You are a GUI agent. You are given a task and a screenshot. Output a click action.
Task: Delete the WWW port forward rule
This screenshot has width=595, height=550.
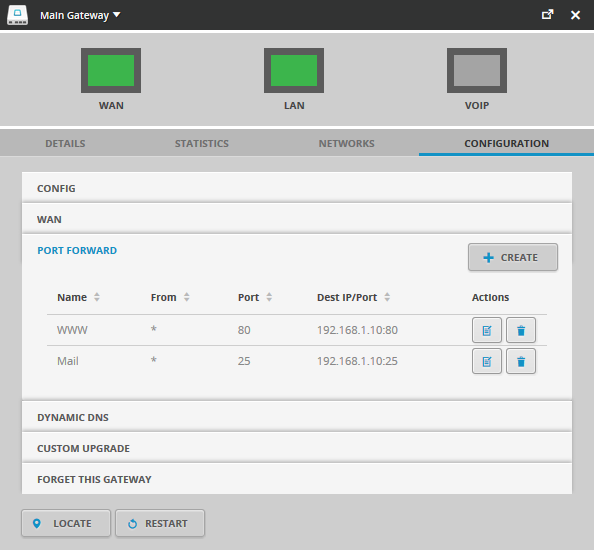point(521,330)
